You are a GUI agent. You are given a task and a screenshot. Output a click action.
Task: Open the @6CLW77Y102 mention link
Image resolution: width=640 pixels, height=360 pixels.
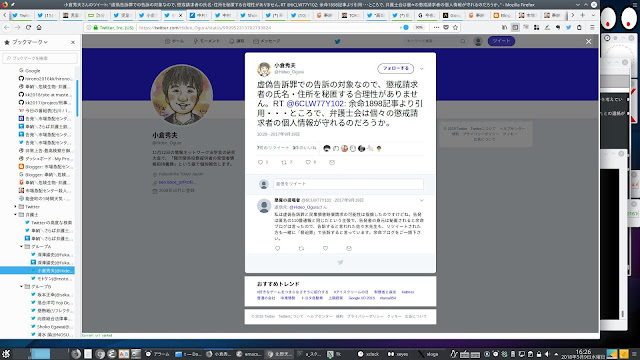click(316, 104)
